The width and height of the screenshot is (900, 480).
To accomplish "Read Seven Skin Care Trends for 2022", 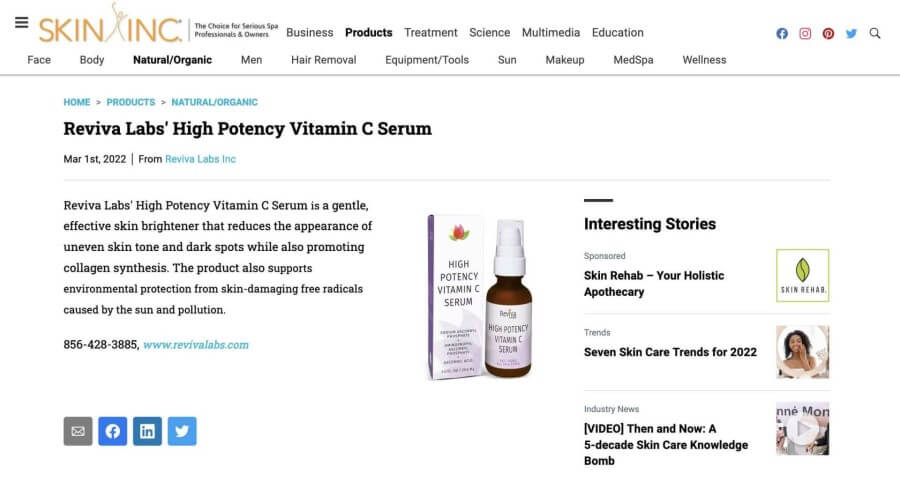I will tap(670, 352).
